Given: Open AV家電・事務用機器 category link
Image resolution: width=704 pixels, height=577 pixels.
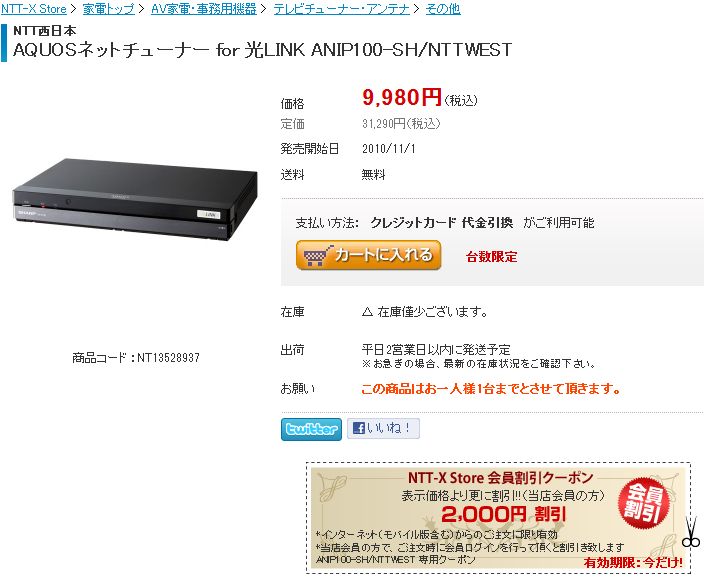Looking at the screenshot, I should 204,9.
